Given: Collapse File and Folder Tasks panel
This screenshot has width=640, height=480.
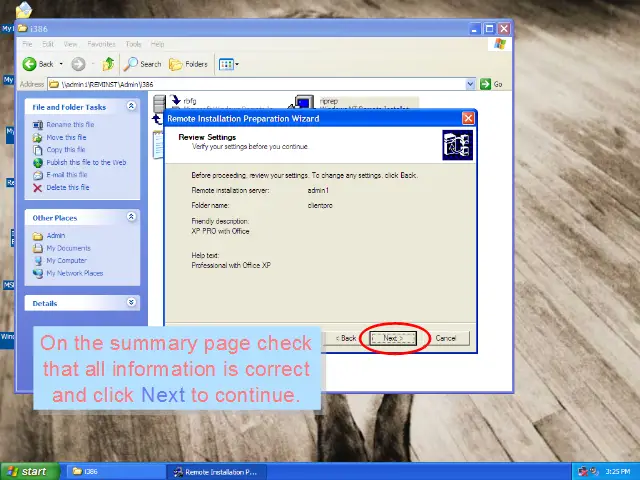Looking at the screenshot, I should (131, 106).
